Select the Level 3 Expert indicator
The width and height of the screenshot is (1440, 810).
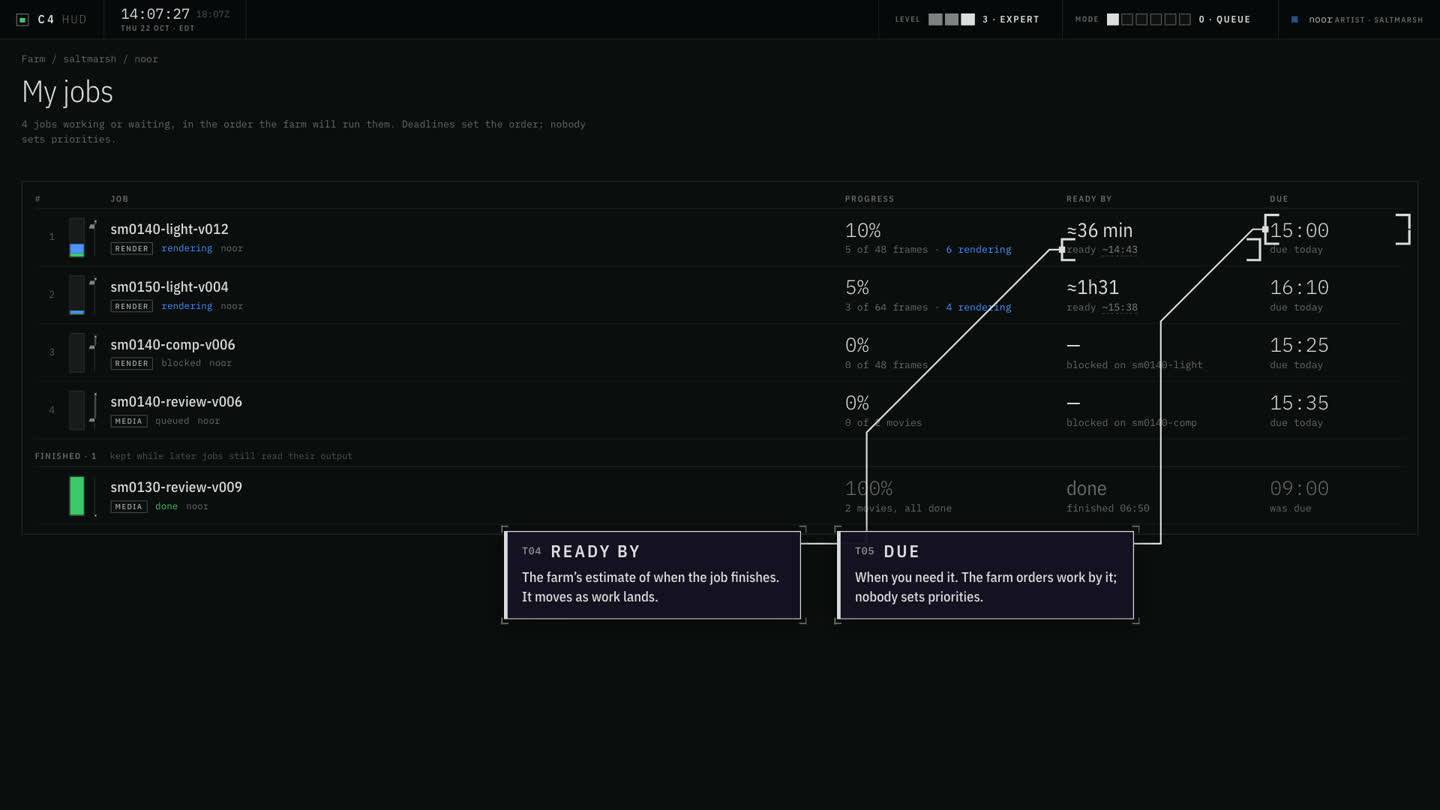967,20
